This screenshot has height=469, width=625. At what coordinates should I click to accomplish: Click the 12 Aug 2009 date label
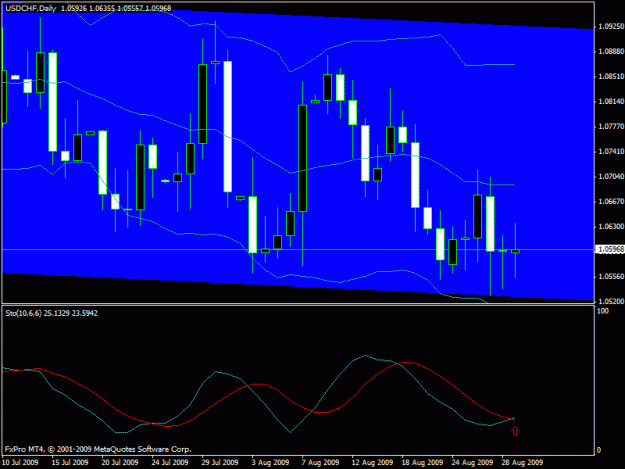coord(372,462)
